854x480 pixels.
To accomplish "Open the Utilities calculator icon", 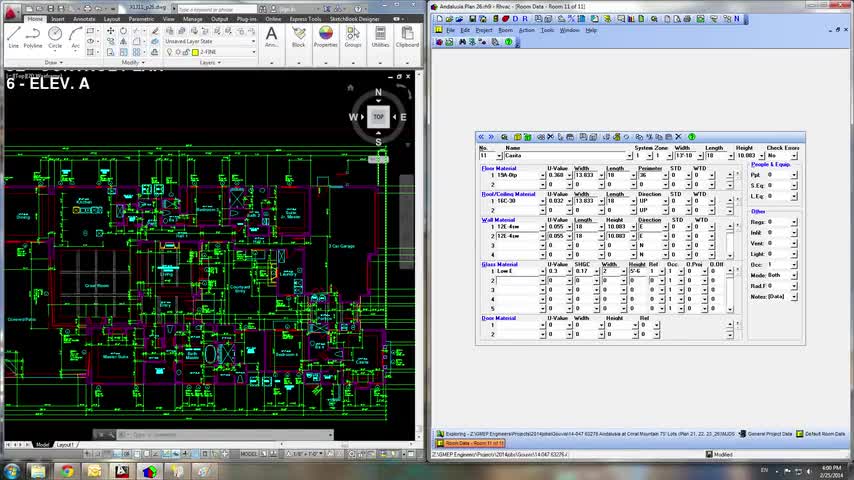I will click(380, 35).
